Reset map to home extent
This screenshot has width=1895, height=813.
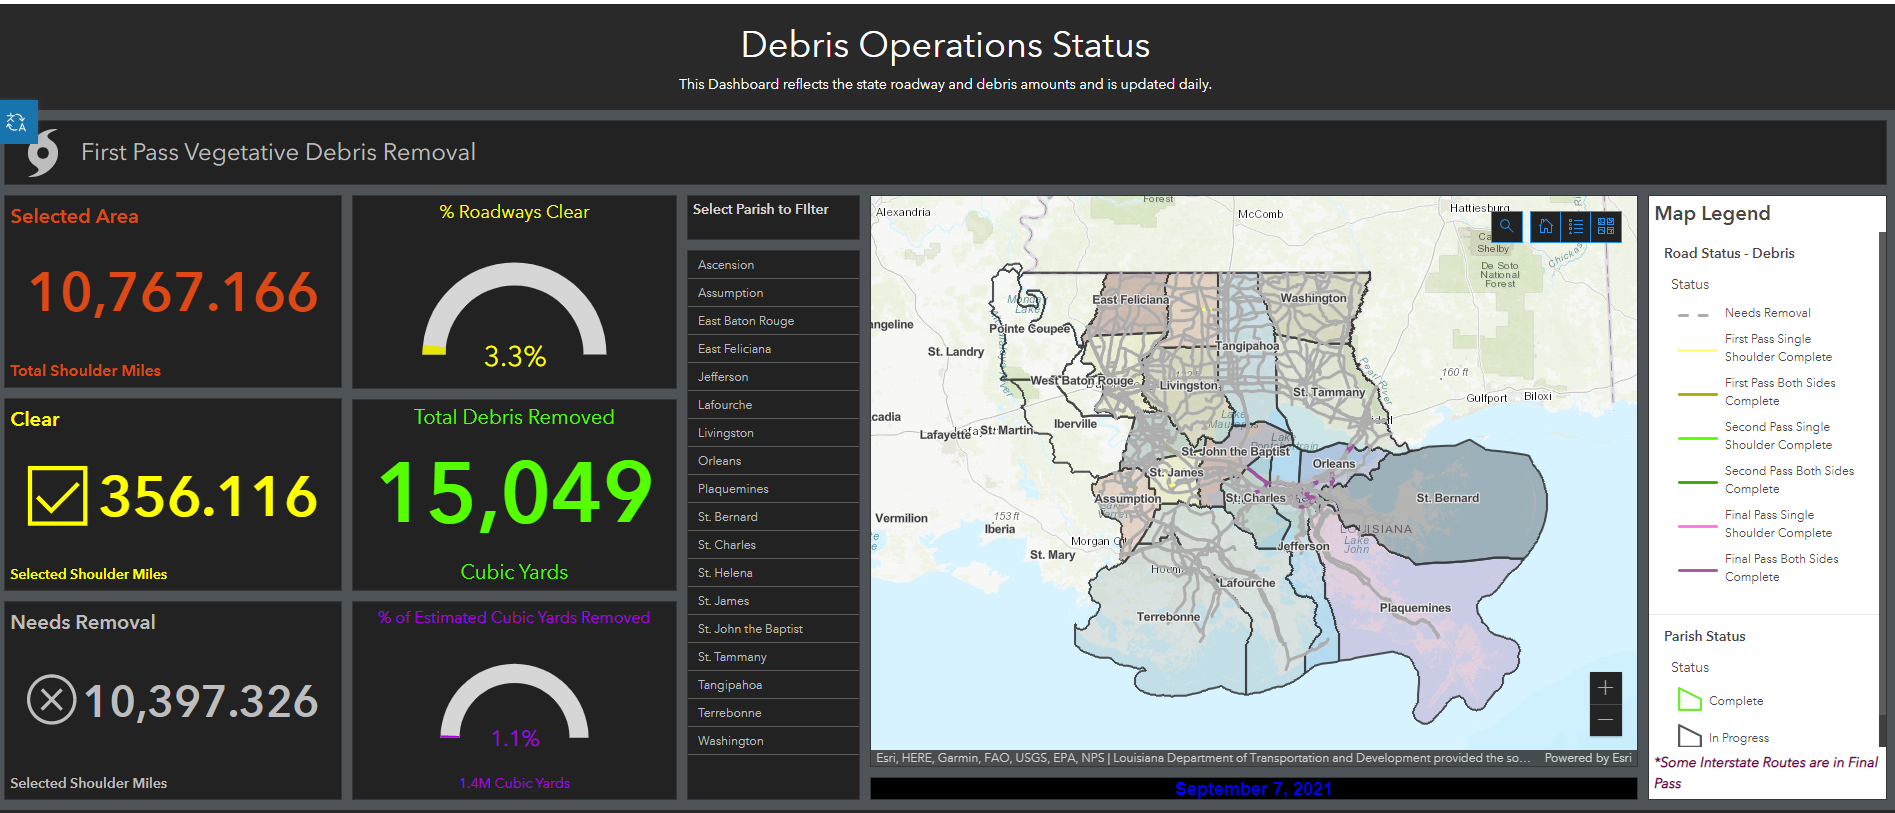tap(1545, 227)
